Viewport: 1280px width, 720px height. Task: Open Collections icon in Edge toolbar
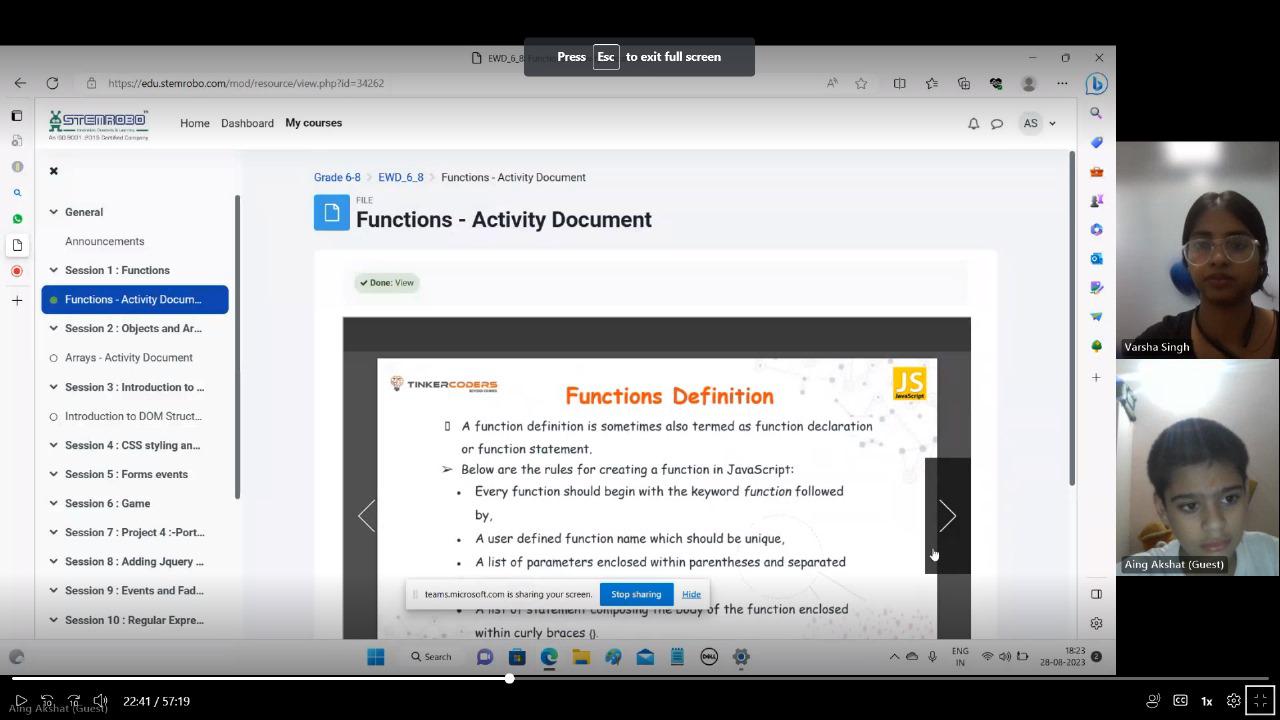point(964,83)
